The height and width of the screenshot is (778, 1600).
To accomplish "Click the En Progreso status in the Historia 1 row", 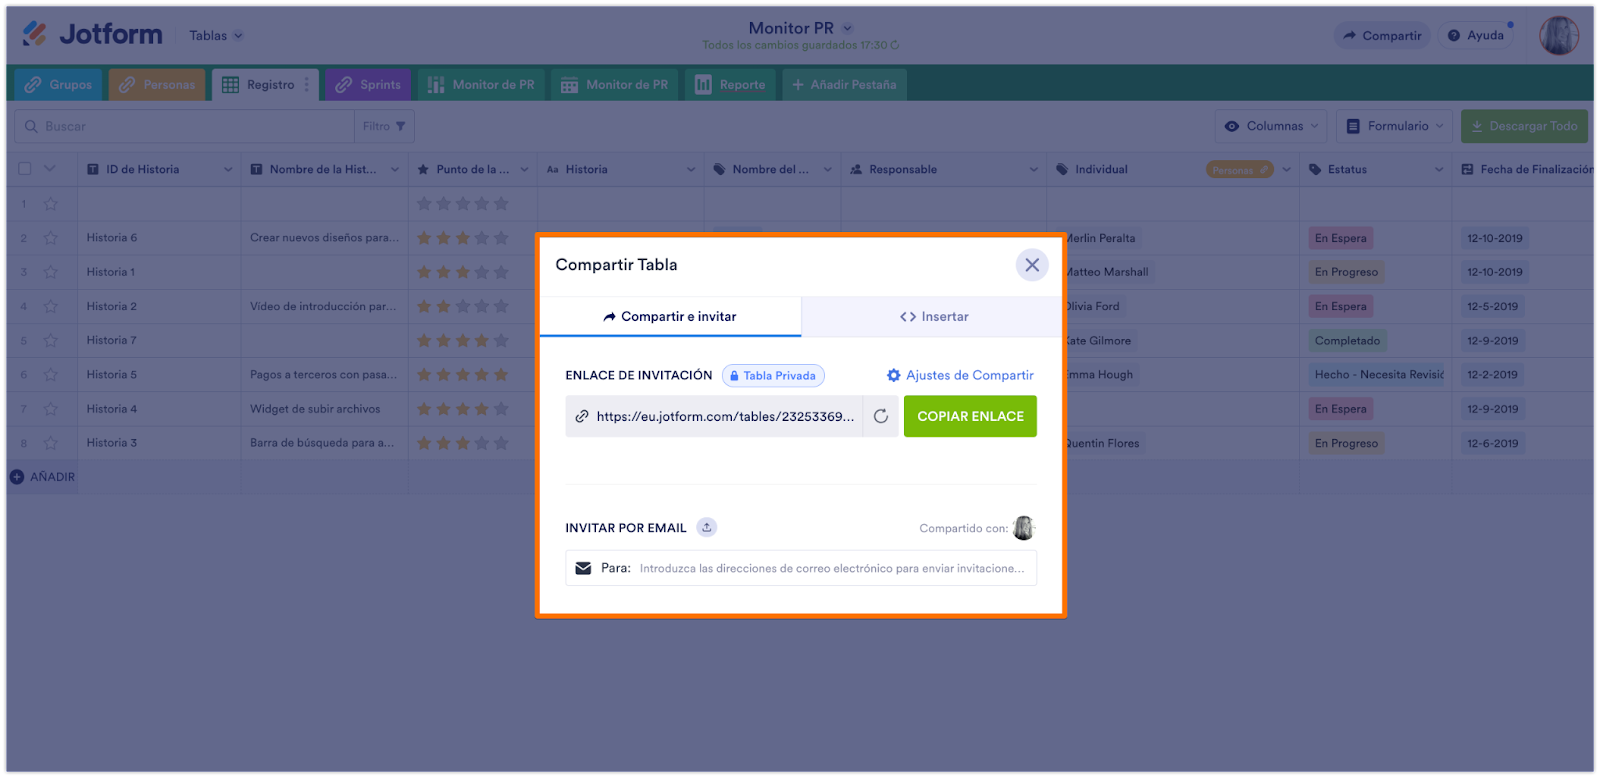I will [1346, 272].
